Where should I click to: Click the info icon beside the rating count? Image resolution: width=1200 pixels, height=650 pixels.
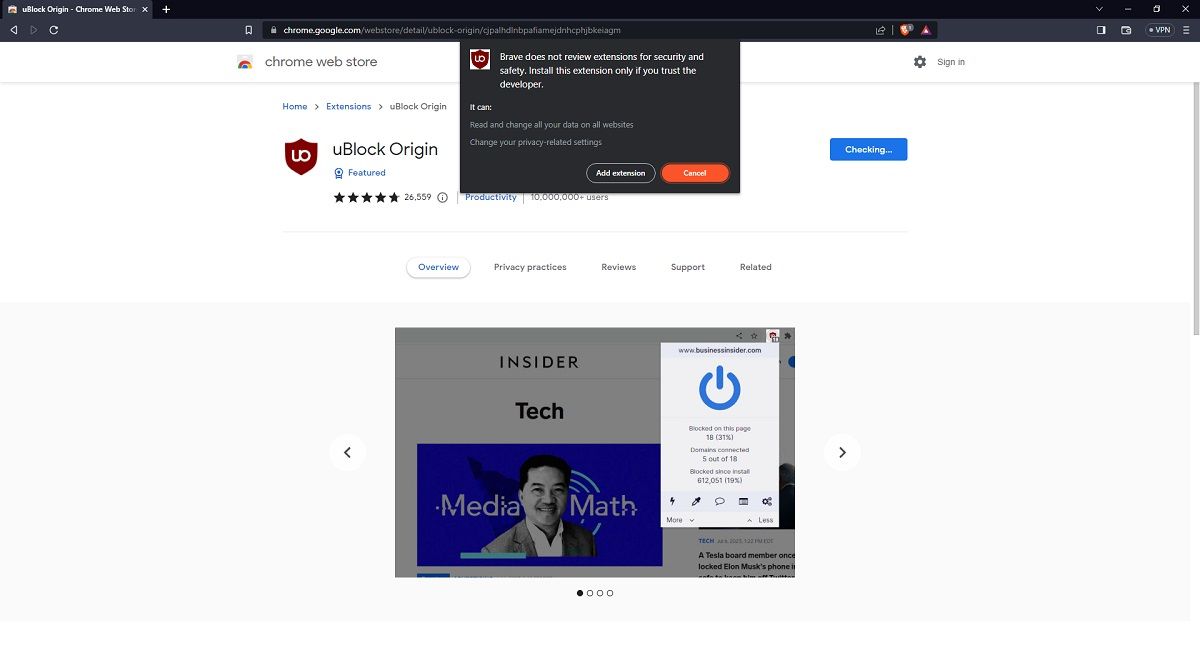(x=442, y=197)
